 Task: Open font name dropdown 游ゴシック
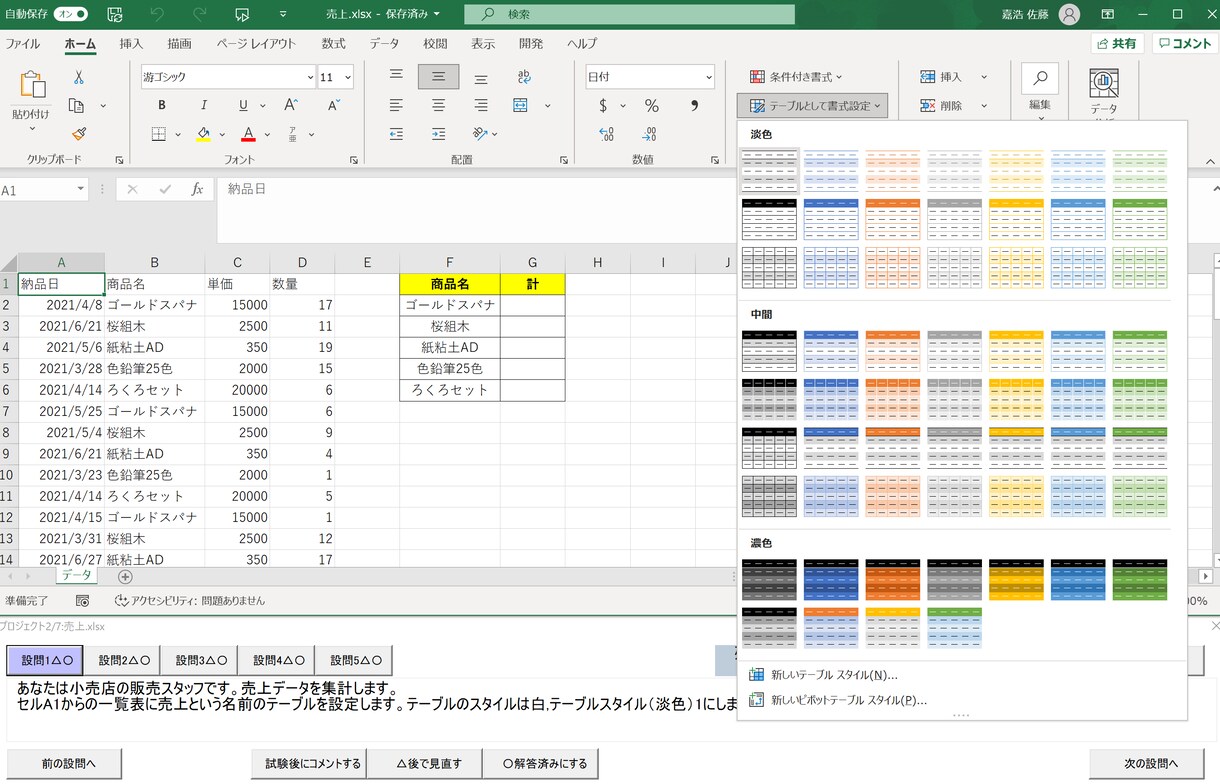[310, 77]
